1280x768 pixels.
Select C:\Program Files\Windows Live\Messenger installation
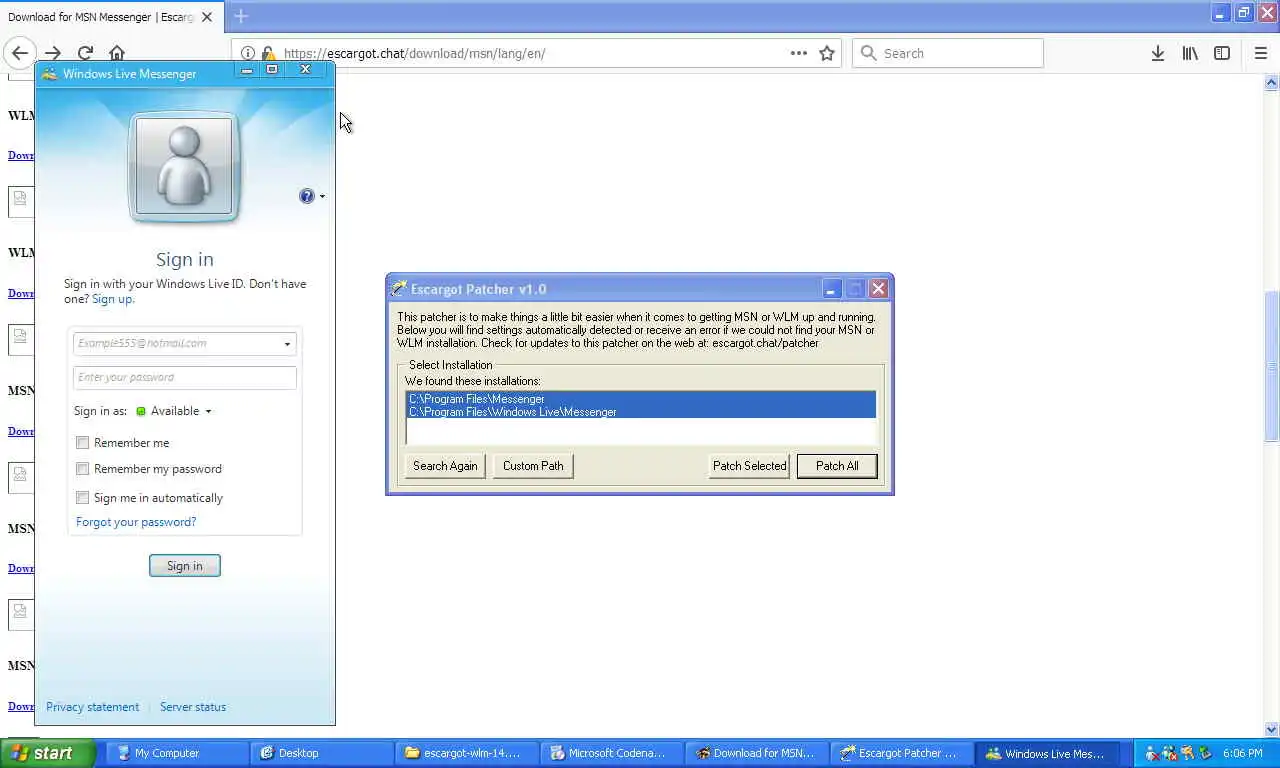[x=640, y=412]
